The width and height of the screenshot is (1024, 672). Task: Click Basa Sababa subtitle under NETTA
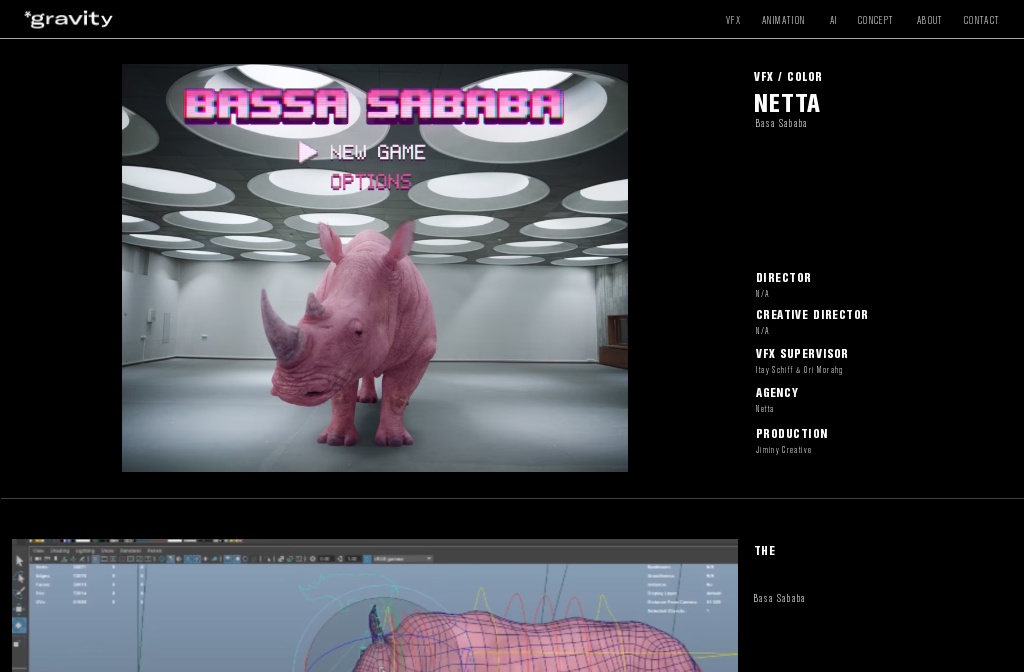[780, 123]
